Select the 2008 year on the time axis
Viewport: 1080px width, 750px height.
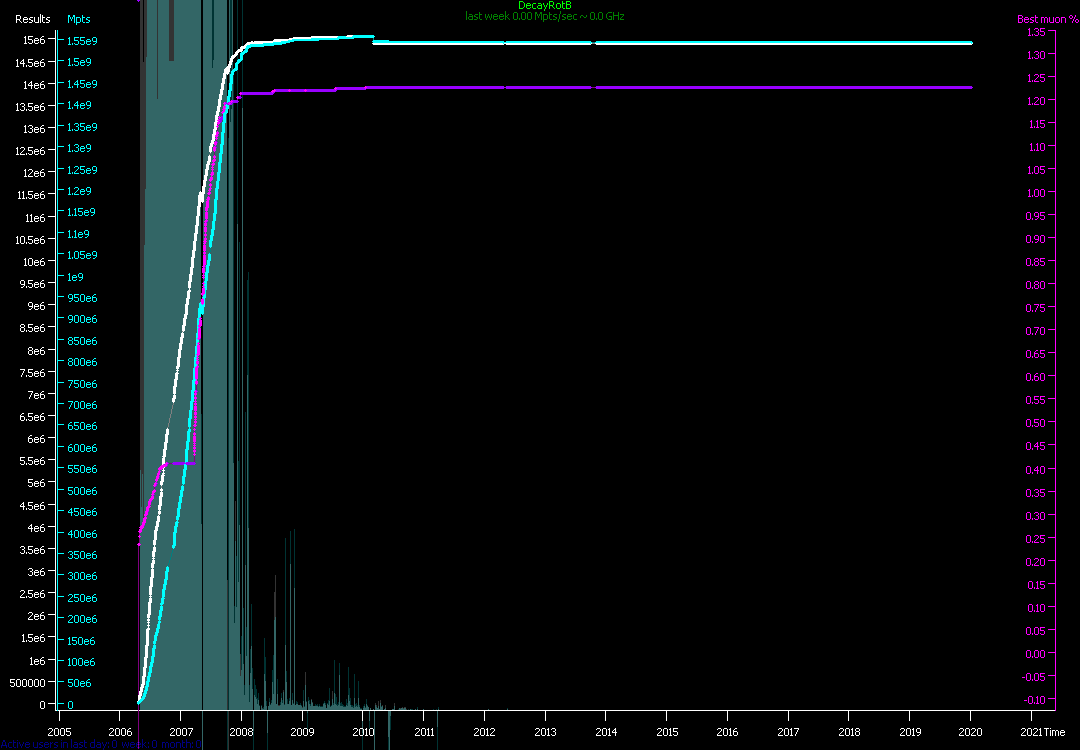[241, 732]
